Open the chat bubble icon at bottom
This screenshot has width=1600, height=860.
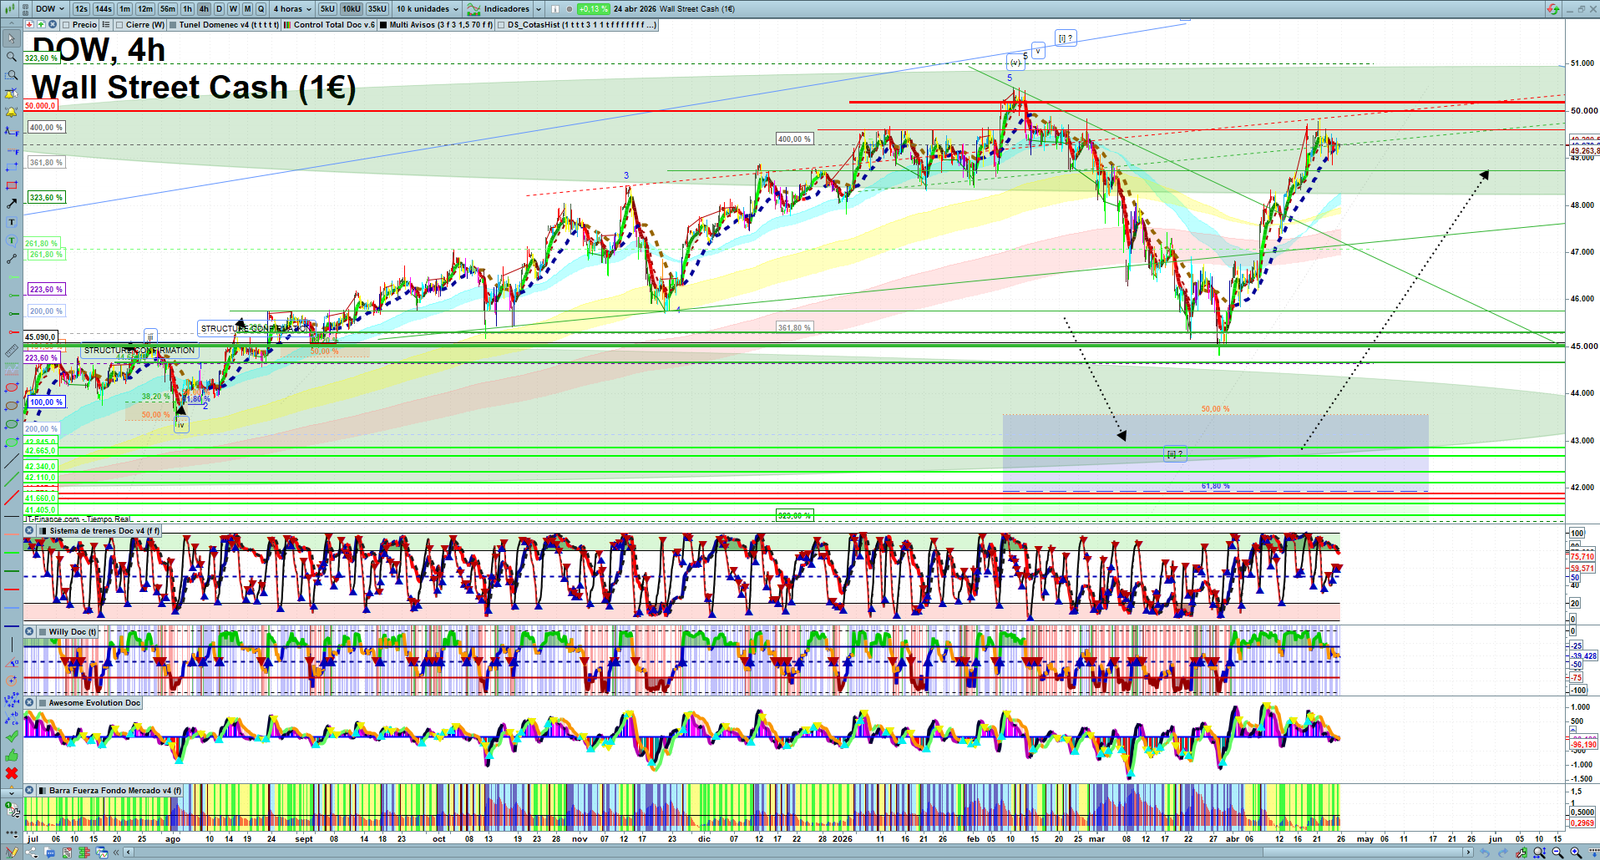pyautogui.click(x=49, y=853)
